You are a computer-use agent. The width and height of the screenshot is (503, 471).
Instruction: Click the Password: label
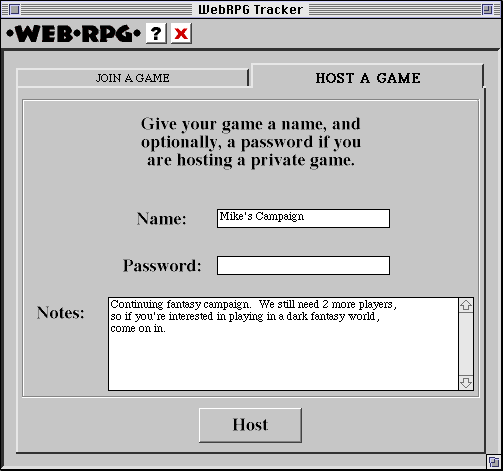162,266
